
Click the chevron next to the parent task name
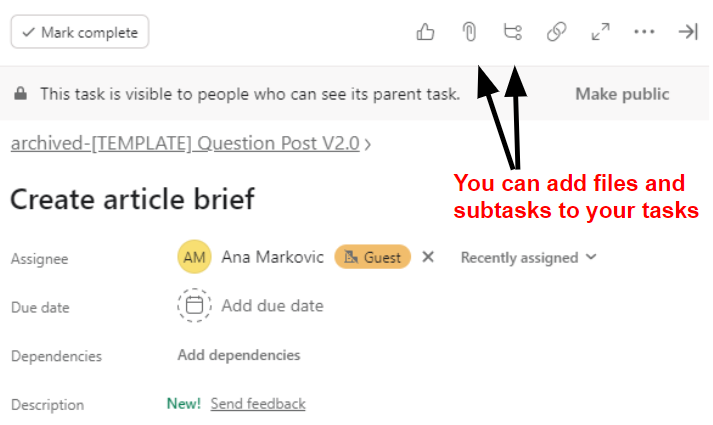click(x=367, y=145)
